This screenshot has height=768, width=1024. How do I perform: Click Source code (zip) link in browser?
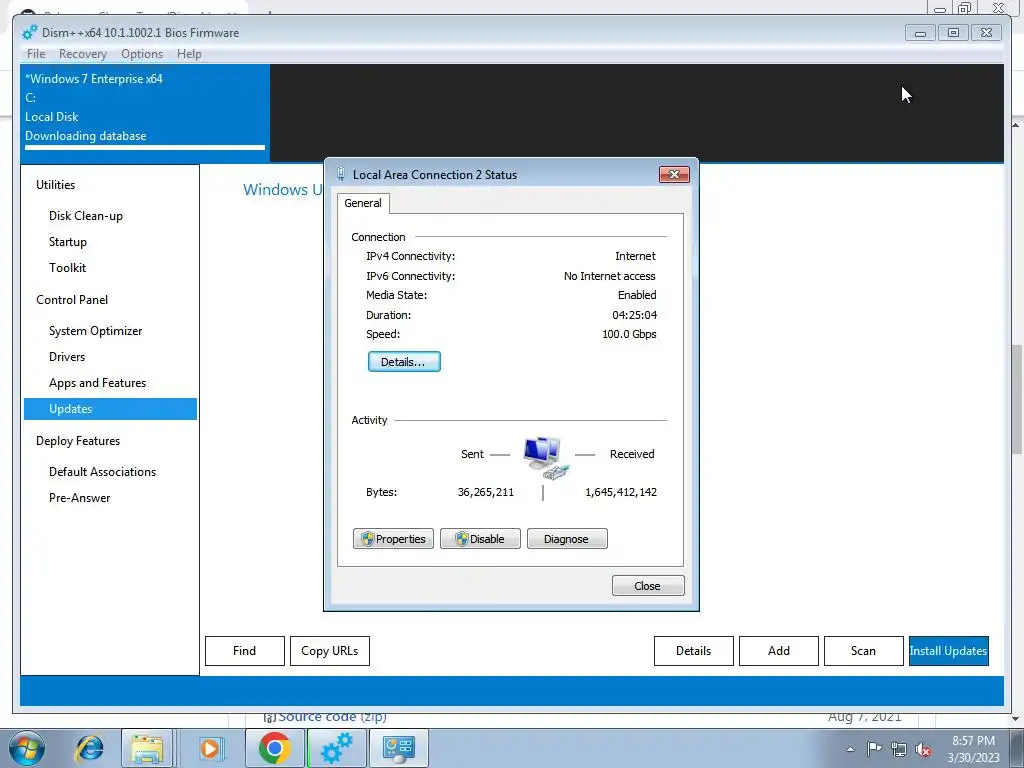pyautogui.click(x=332, y=717)
